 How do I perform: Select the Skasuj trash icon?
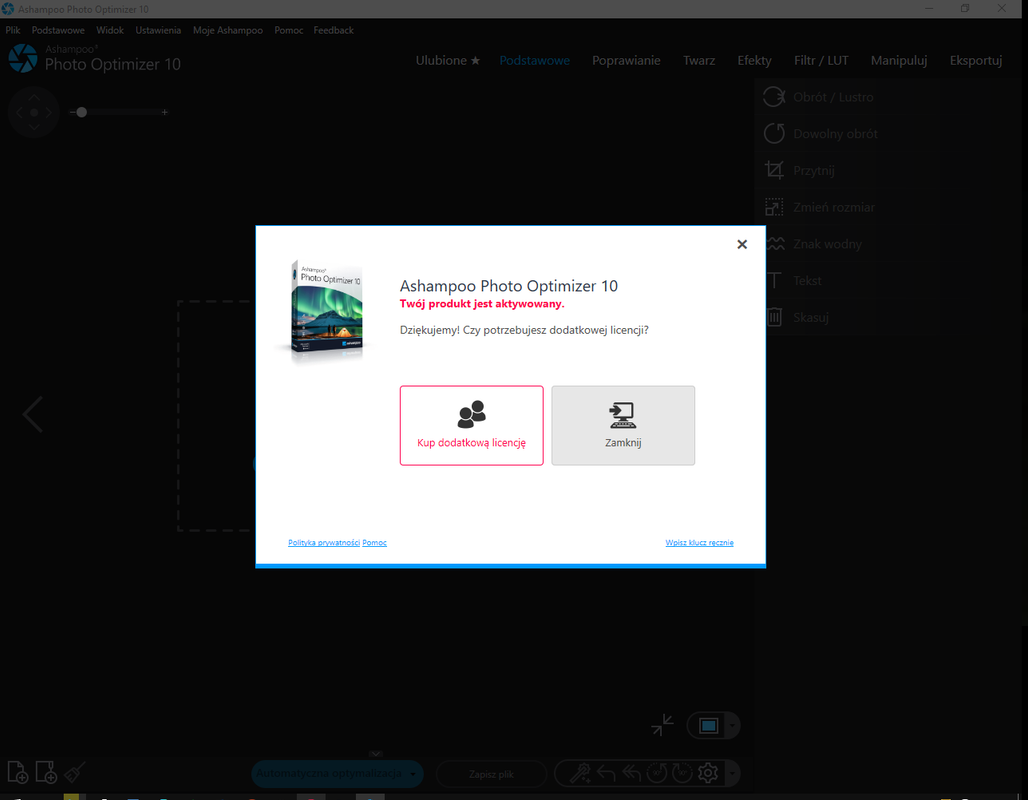(x=774, y=317)
